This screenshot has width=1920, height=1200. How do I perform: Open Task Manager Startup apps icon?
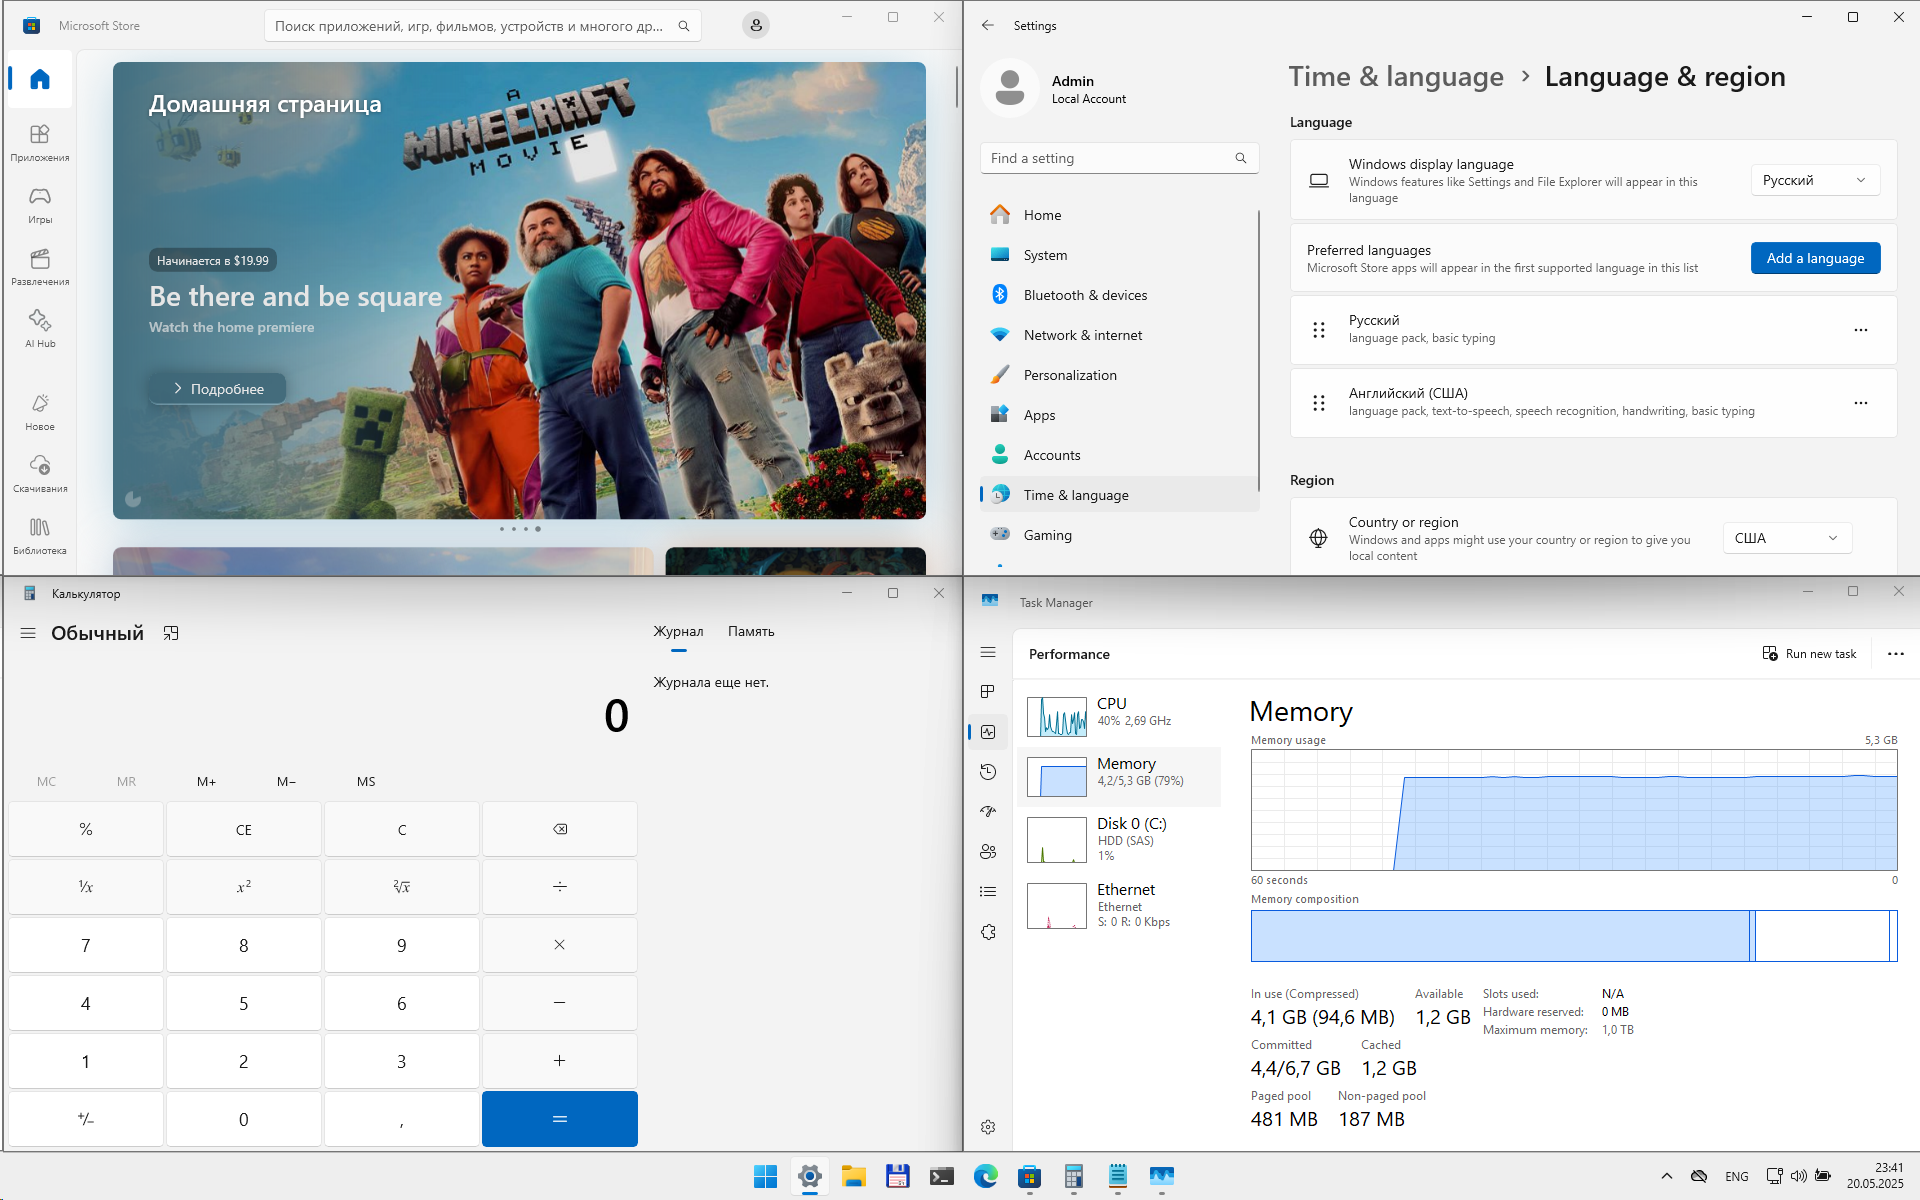988,812
